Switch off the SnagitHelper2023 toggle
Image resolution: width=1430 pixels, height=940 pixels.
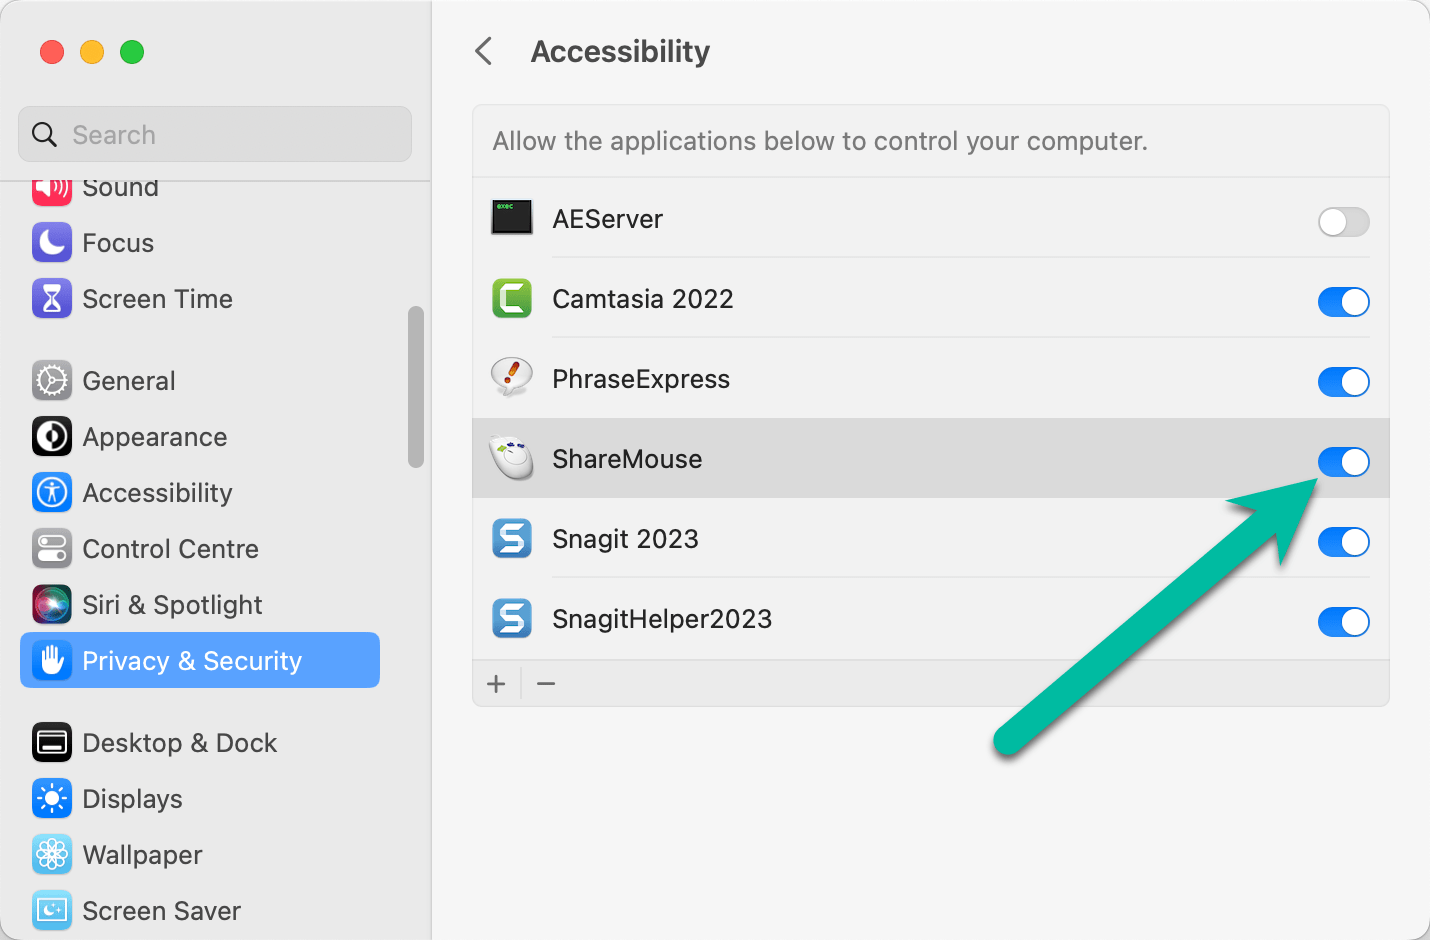[x=1343, y=622]
